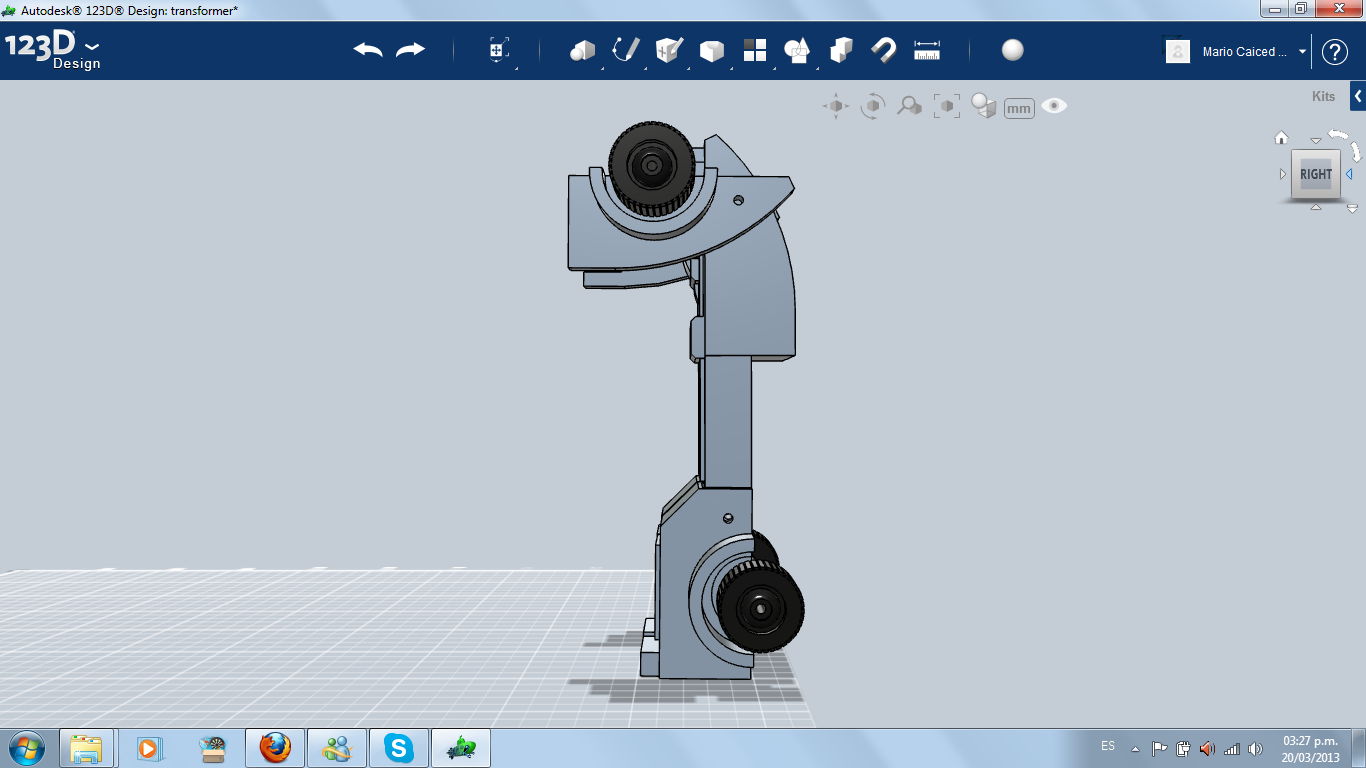Click the white triangle on view cube's left
The height and width of the screenshot is (768, 1366).
(1283, 174)
